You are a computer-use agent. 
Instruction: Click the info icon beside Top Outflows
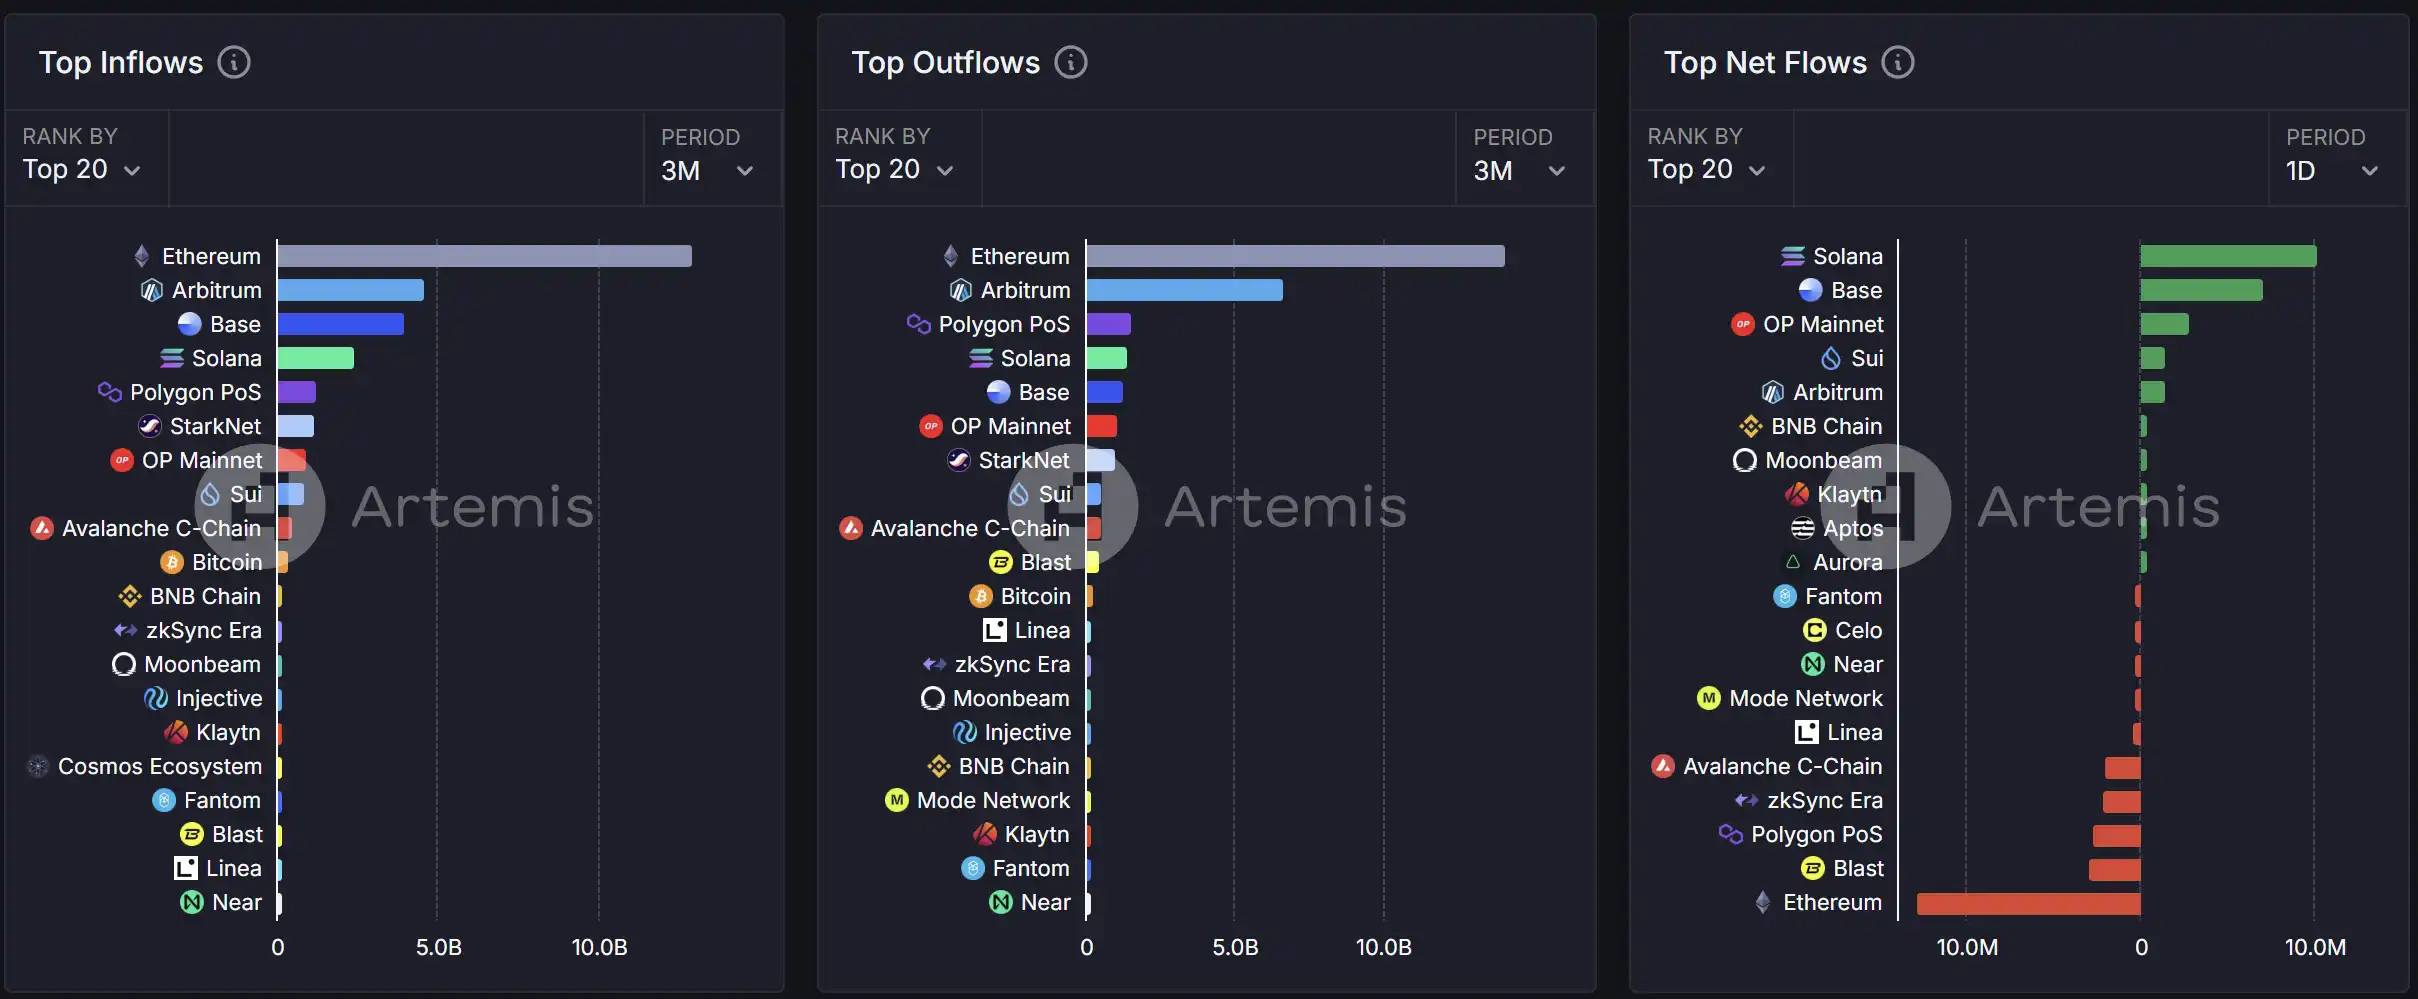click(x=1071, y=63)
